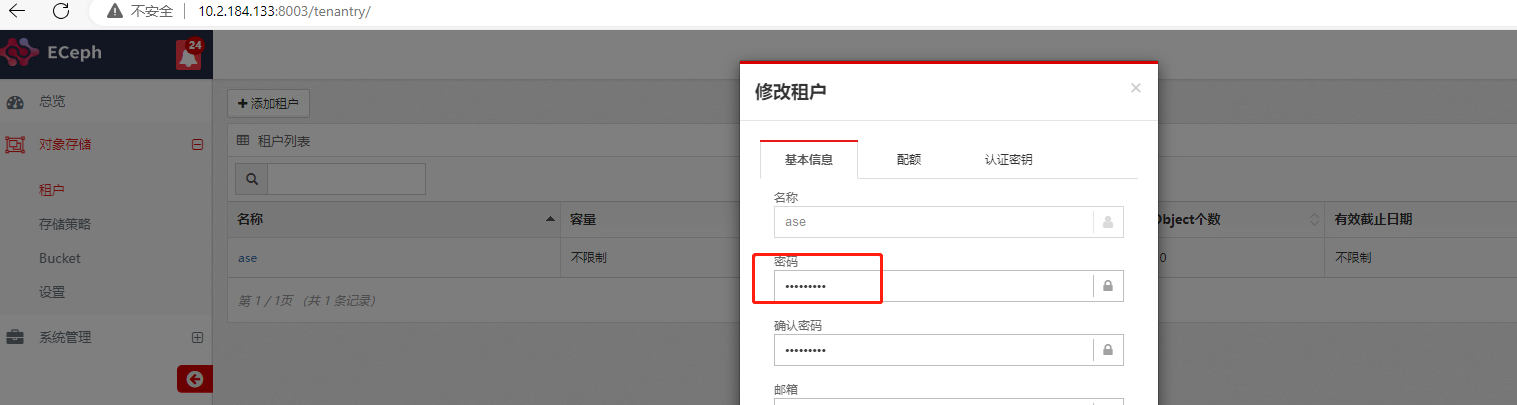
Task: Collapse sidebar with red arrow button
Action: [x=195, y=379]
